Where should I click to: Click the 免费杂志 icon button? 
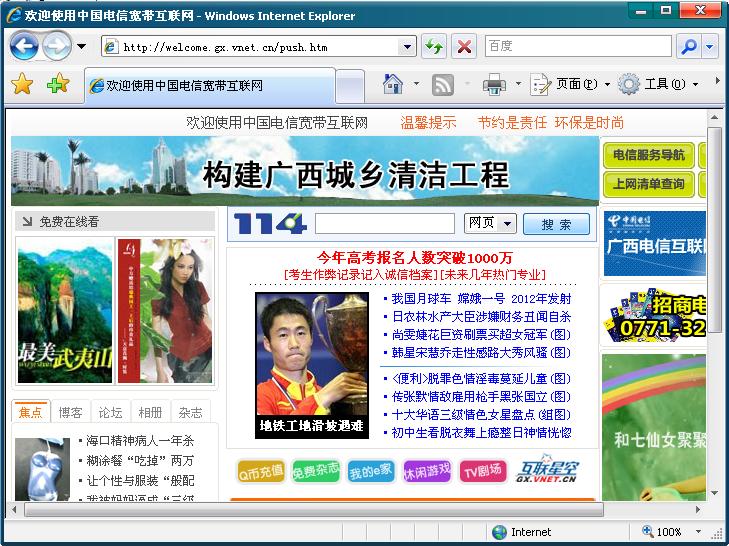tap(316, 472)
